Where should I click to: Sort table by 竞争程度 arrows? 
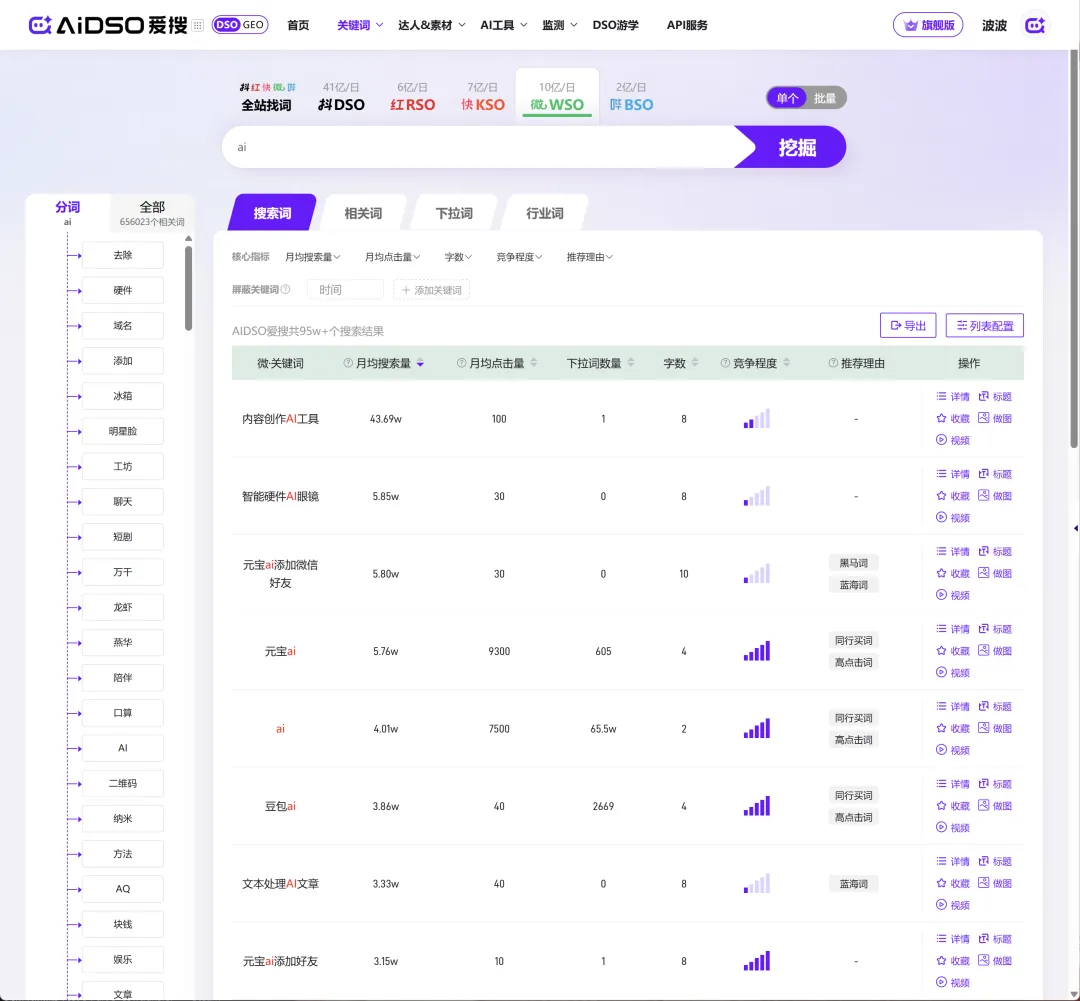point(787,363)
